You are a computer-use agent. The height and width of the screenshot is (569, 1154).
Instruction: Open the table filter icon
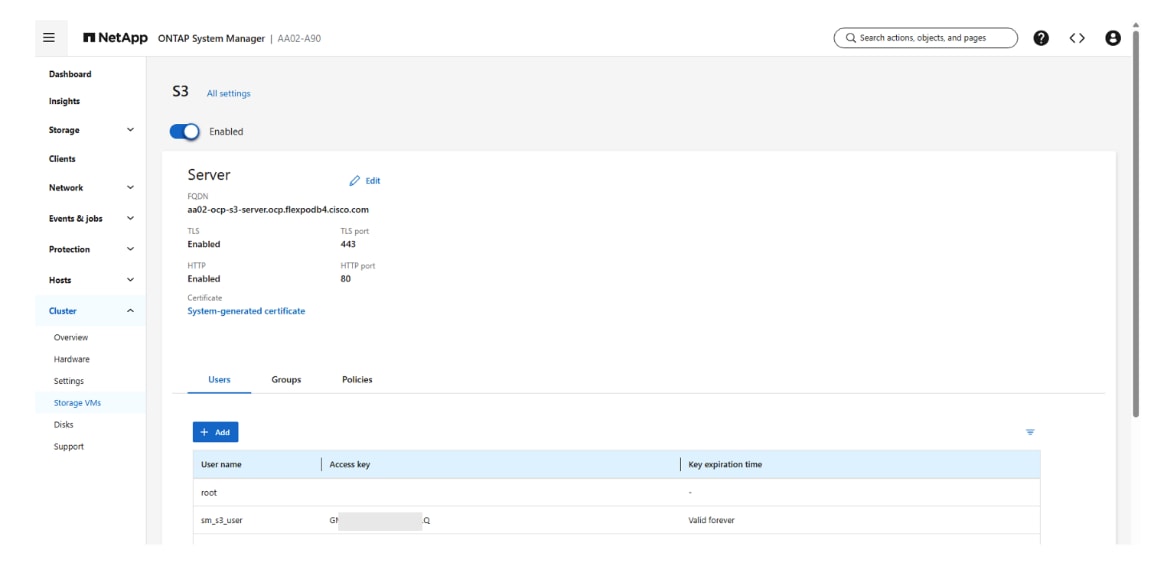point(1030,432)
